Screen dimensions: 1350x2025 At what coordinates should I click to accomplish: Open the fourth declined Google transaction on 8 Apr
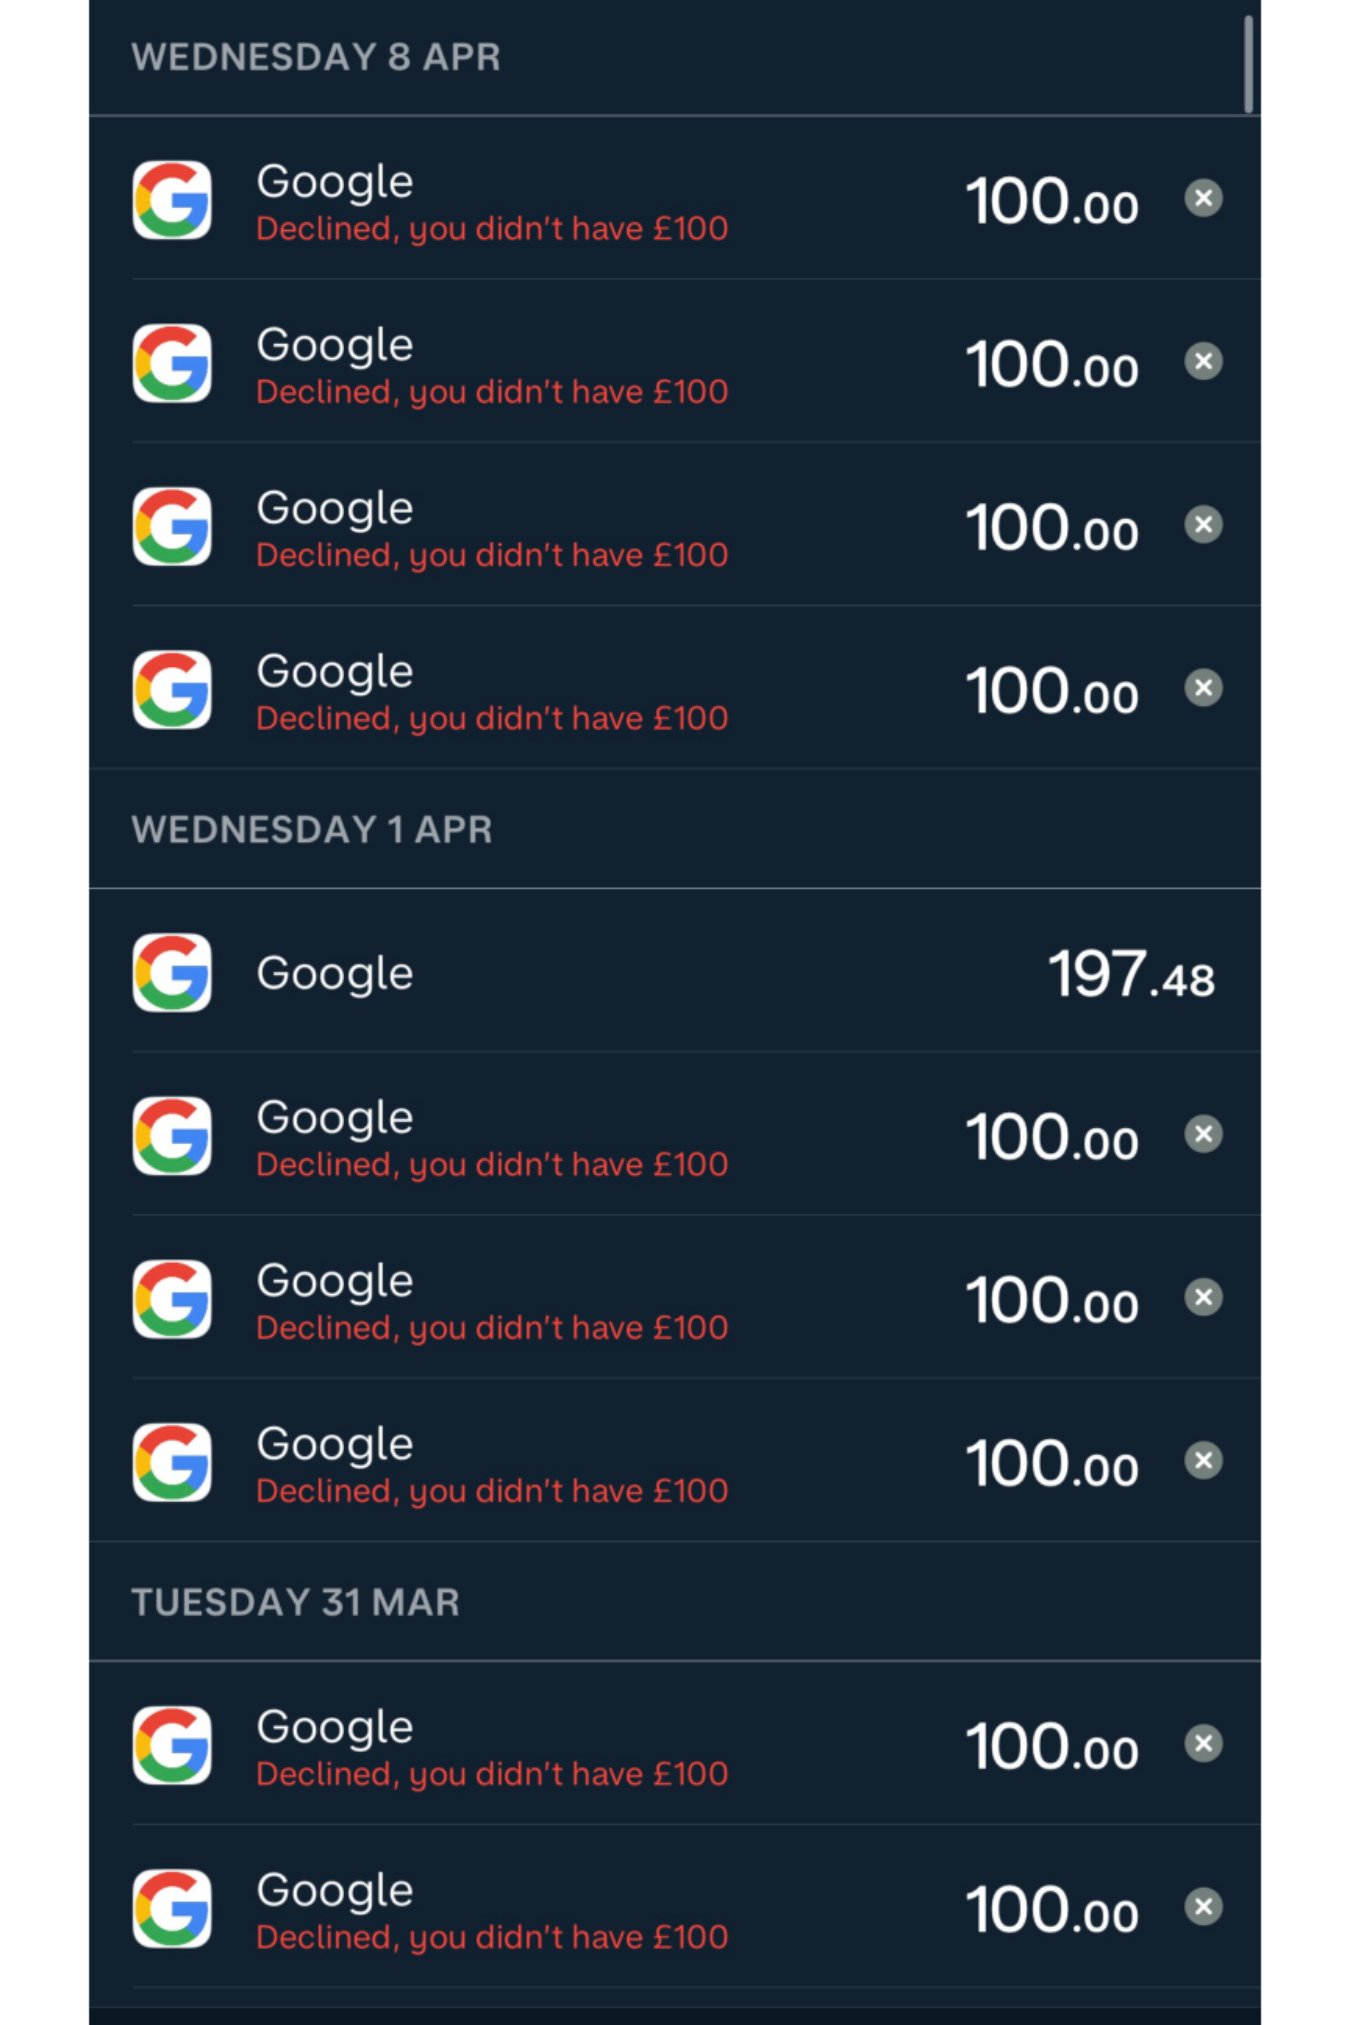click(675, 687)
